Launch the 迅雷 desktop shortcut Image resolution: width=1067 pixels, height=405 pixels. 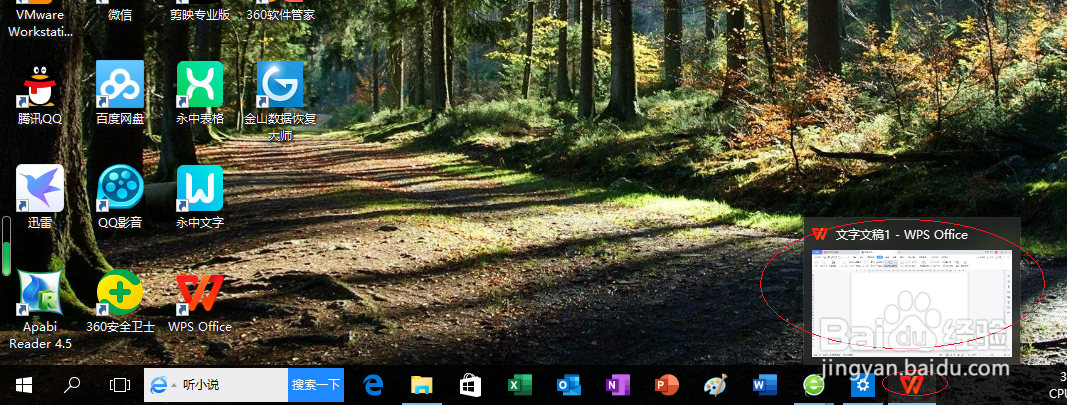pyautogui.click(x=40, y=197)
